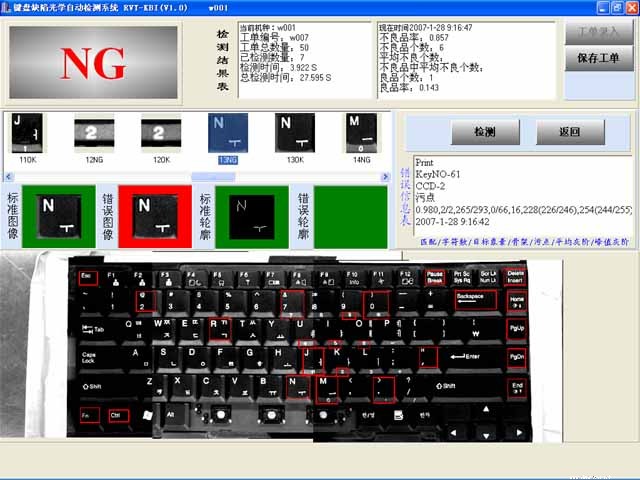The height and width of the screenshot is (480, 640).
Task: Click the 'CCD-2' line in error info
Action: coord(430,186)
